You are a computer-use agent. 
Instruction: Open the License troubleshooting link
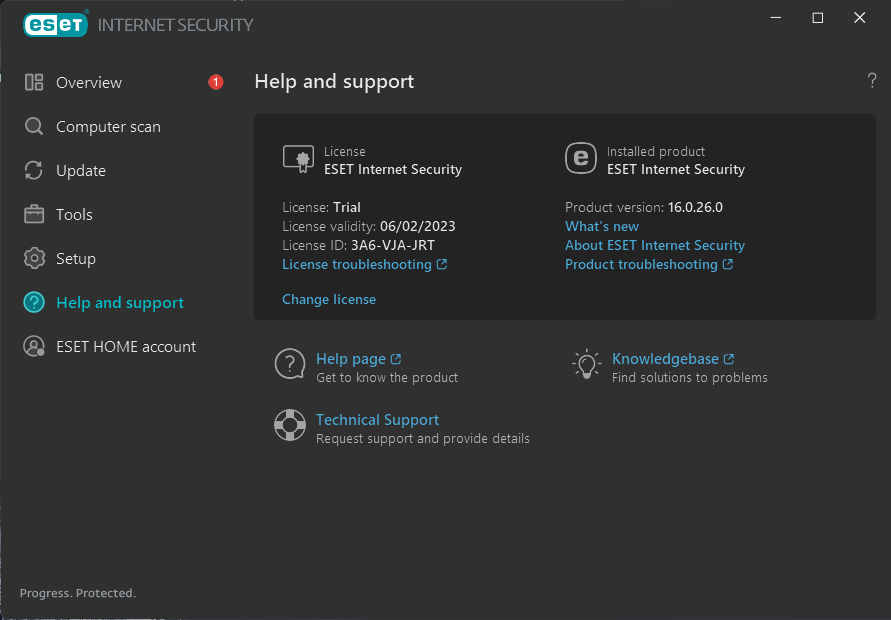point(357,264)
